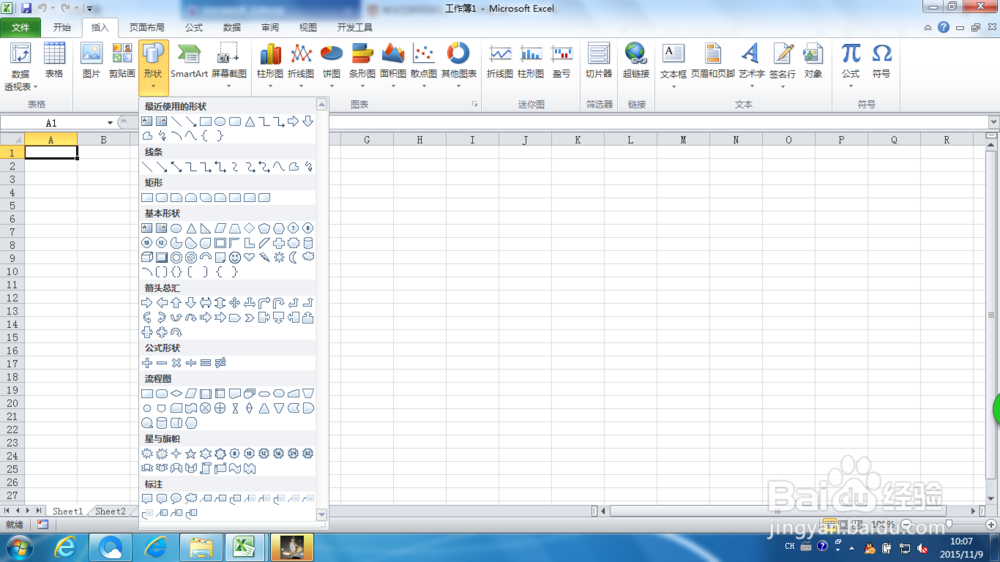This screenshot has height=562, width=1000.
Task: Switch to the 开始 Home tab
Action: (x=62, y=27)
